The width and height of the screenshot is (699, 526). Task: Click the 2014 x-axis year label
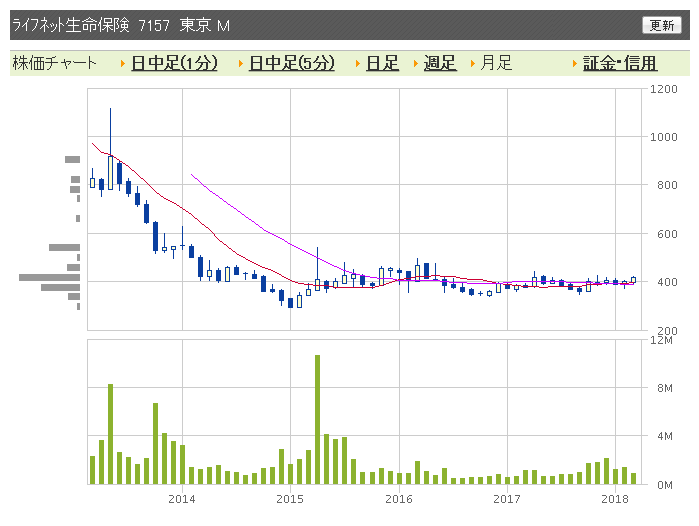point(181,499)
